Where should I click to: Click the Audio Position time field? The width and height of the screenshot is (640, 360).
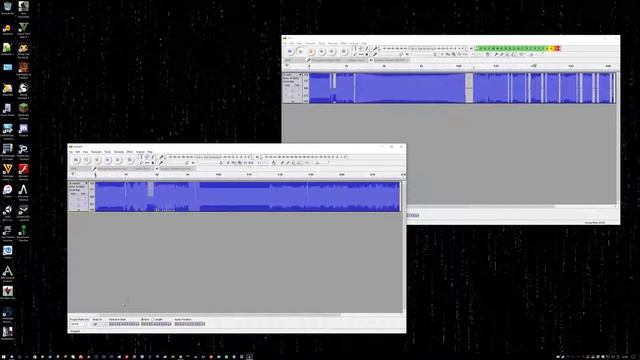pyautogui.click(x=190, y=324)
